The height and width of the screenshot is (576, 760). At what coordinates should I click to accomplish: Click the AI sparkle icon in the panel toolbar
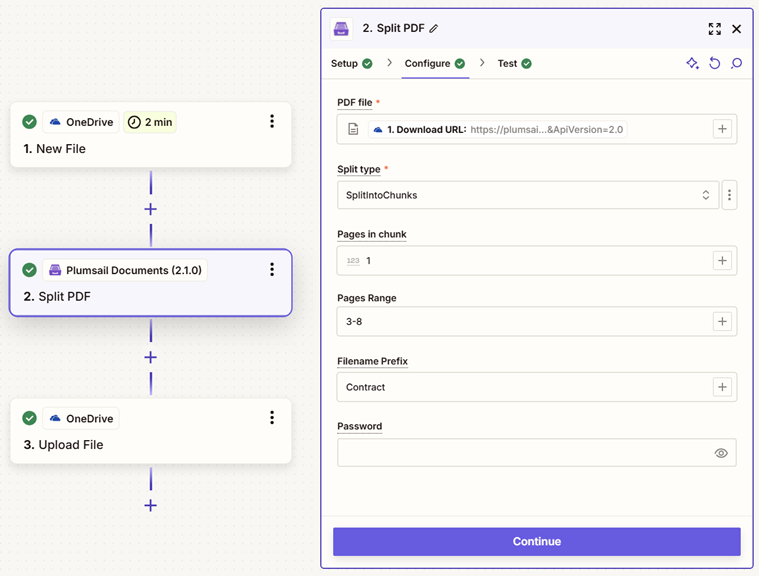693,63
